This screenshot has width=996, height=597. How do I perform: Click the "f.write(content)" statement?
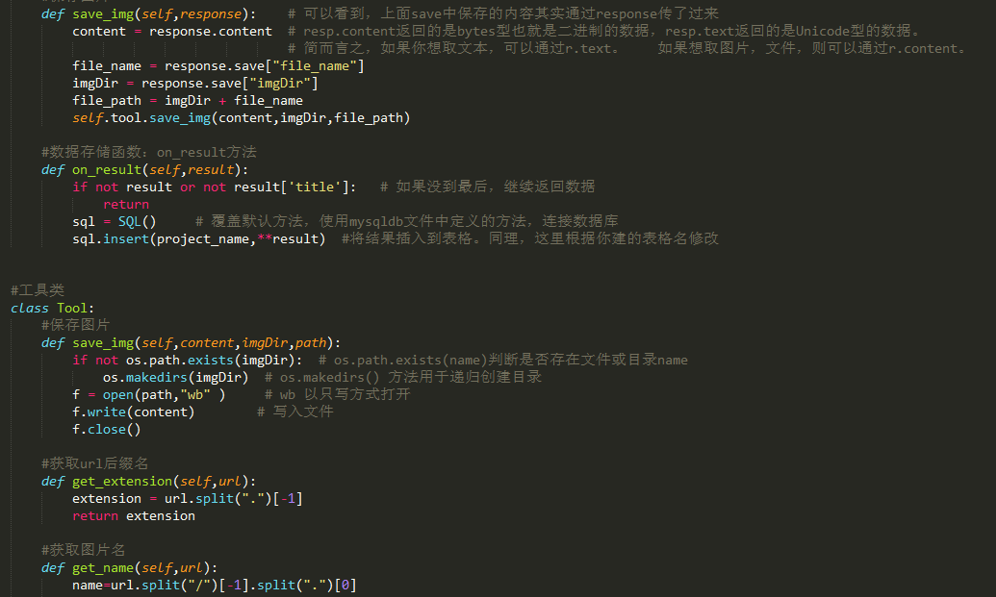pyautogui.click(x=133, y=412)
